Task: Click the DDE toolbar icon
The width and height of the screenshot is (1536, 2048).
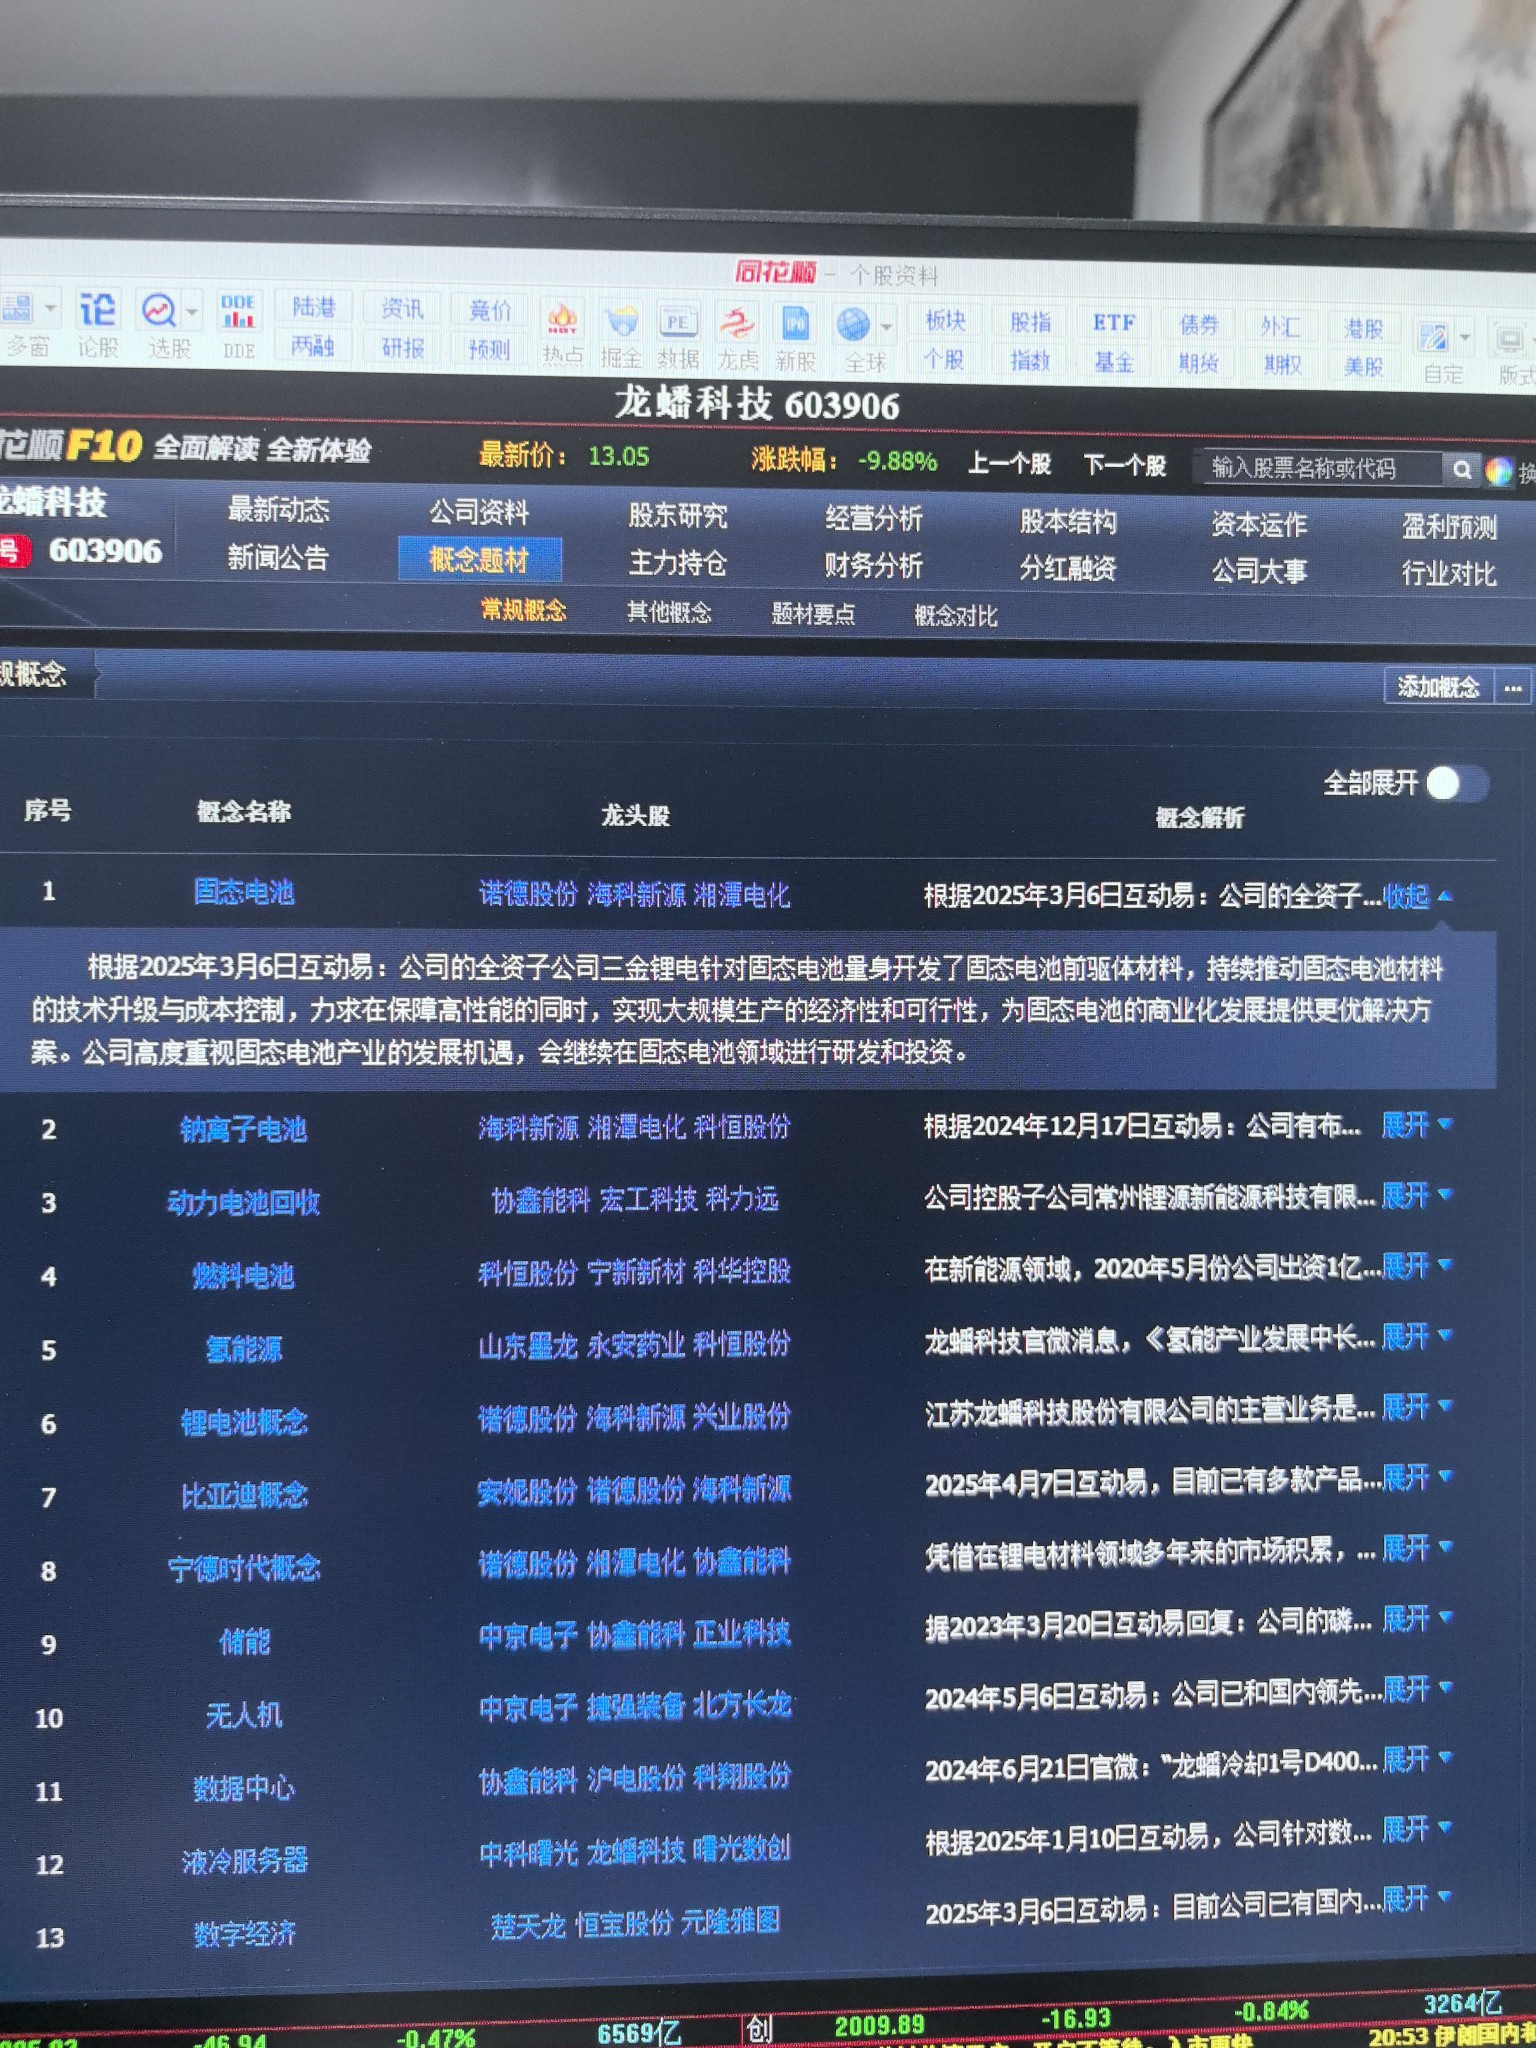Action: (x=237, y=326)
